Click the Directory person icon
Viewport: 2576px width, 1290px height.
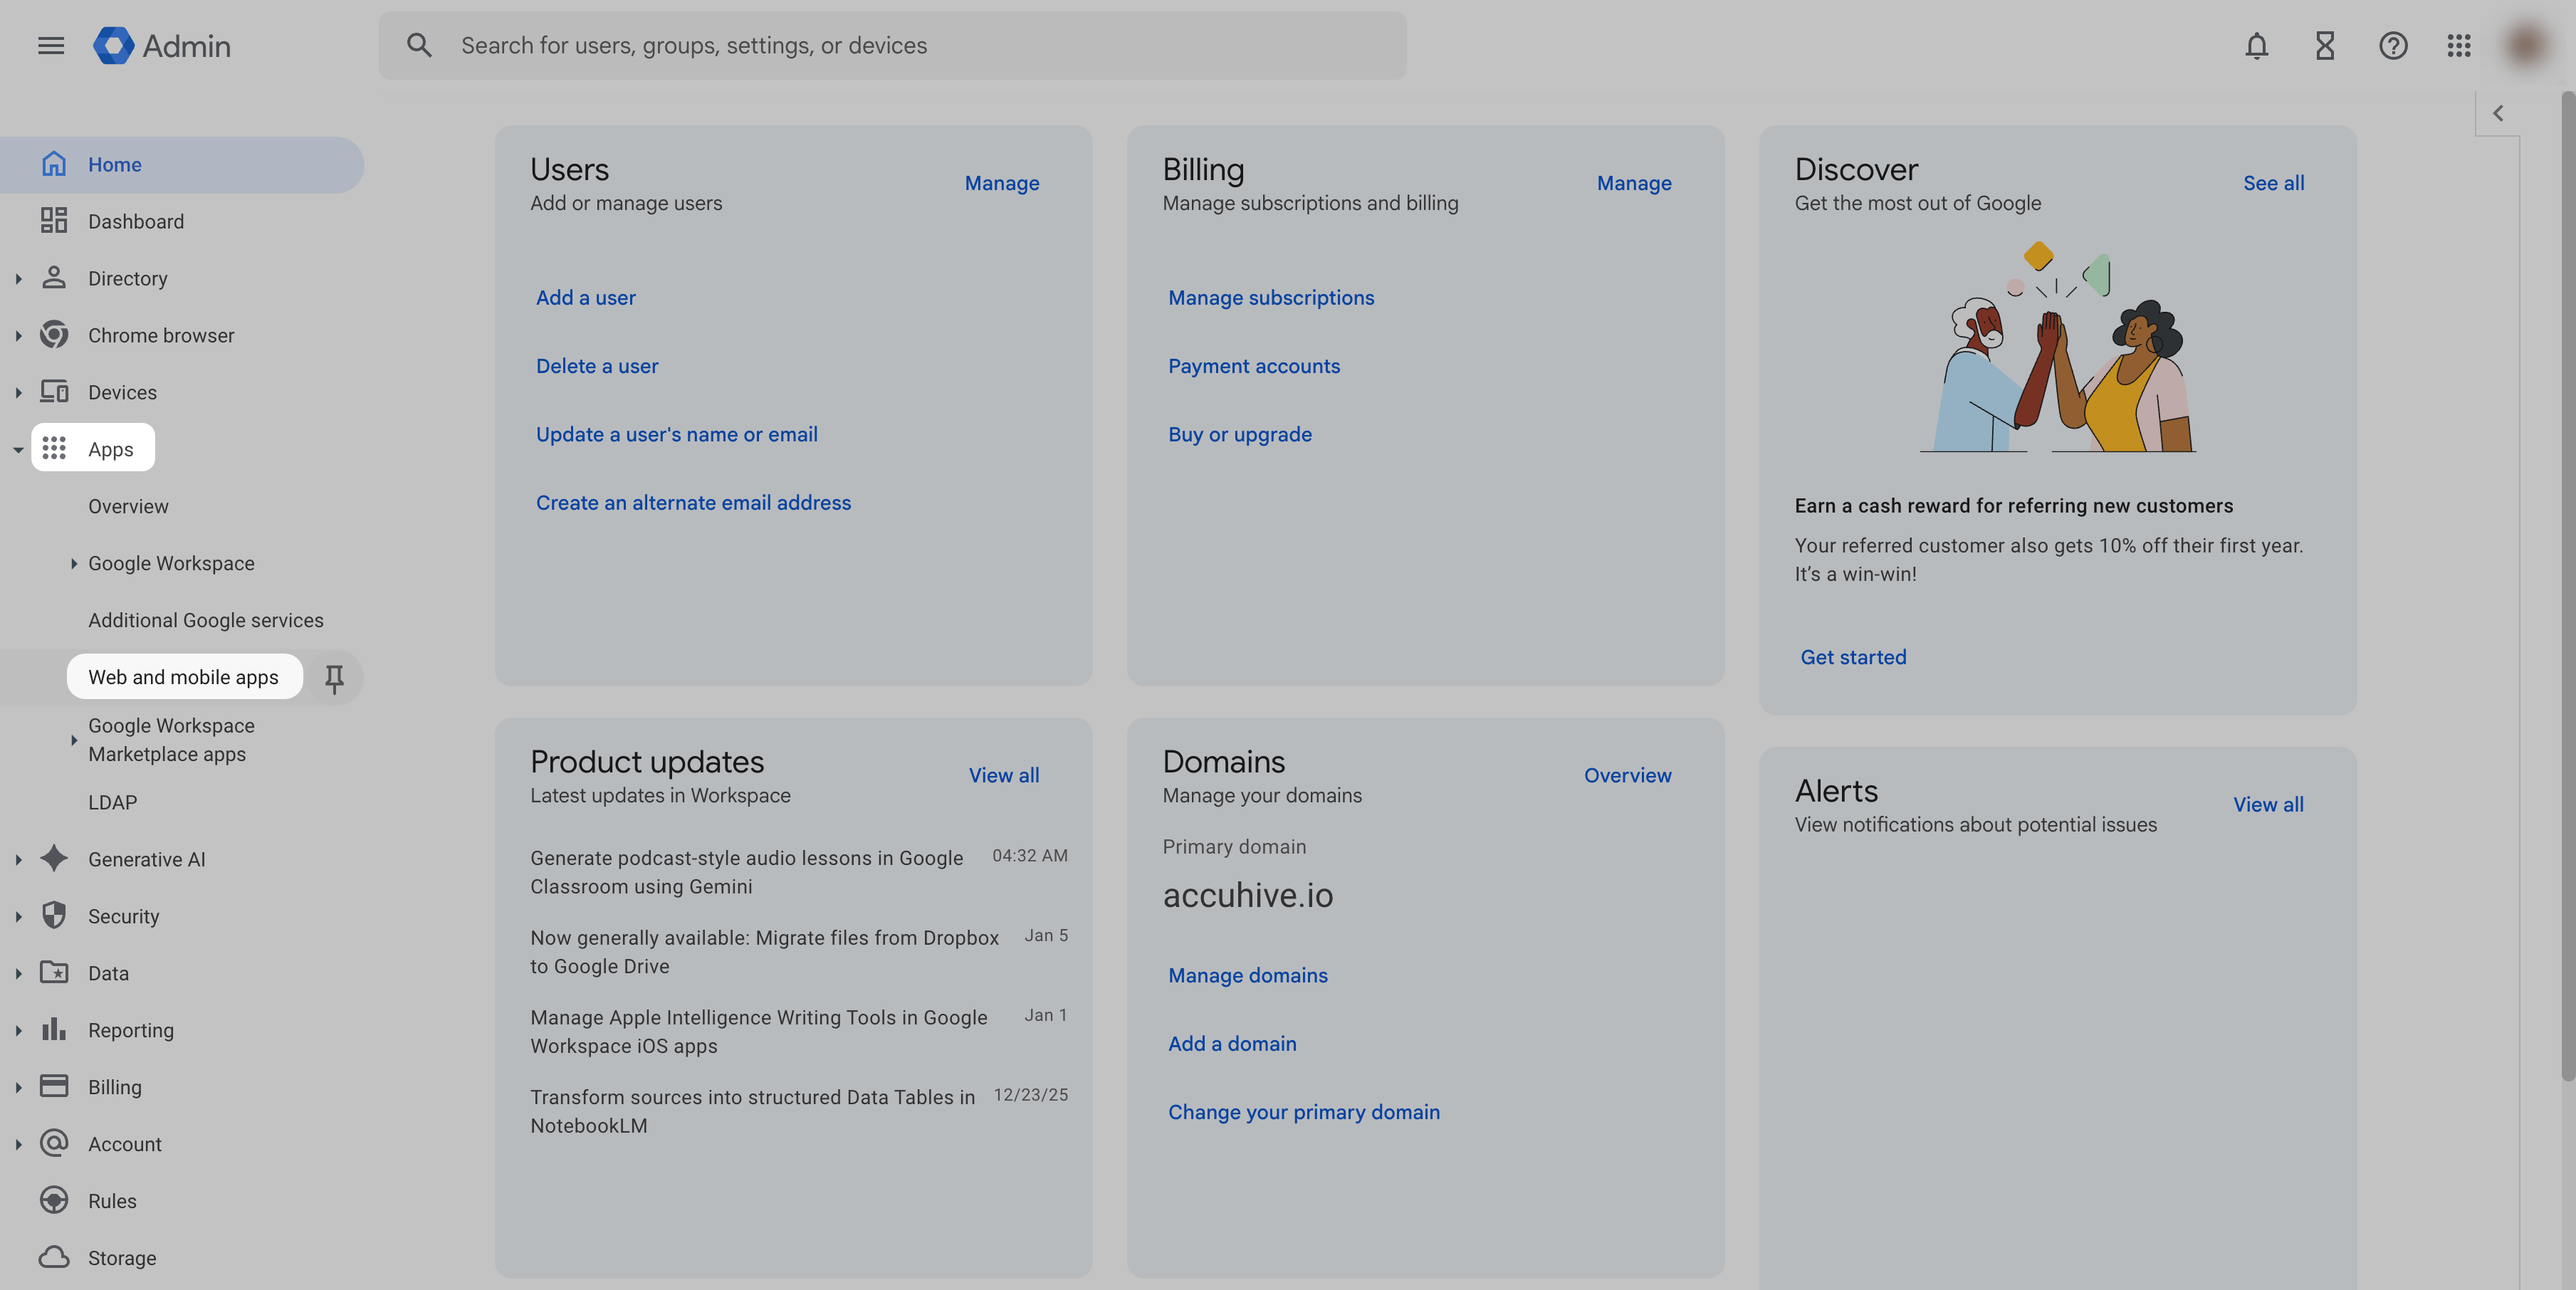click(54, 278)
